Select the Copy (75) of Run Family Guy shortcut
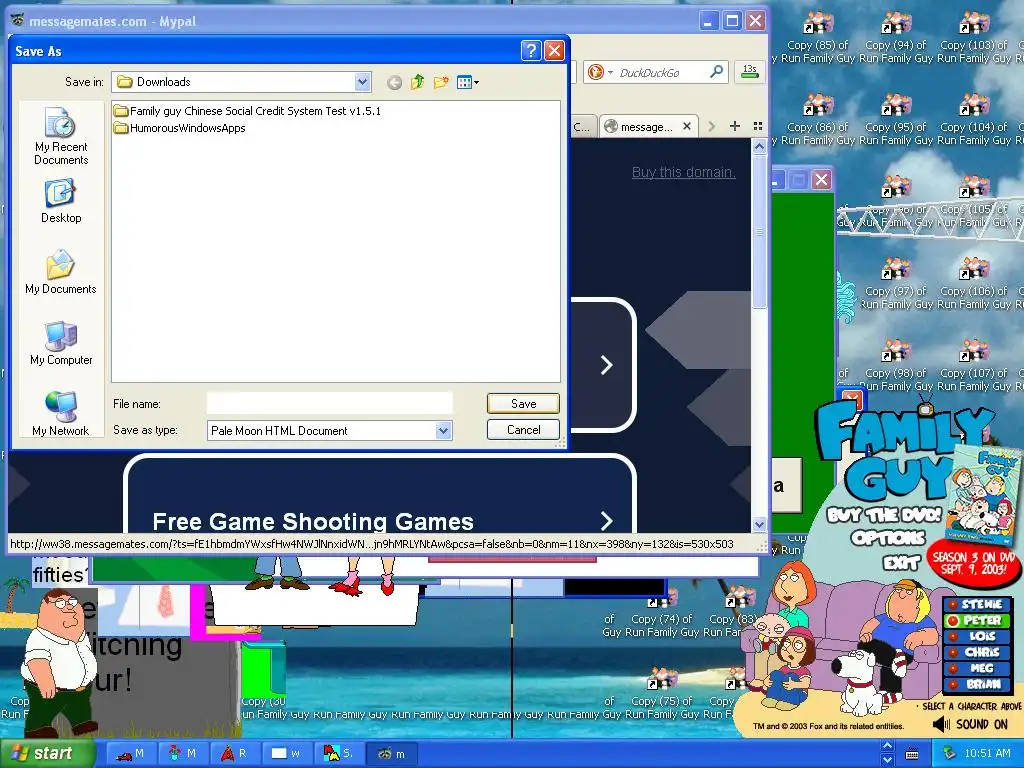 click(662, 695)
